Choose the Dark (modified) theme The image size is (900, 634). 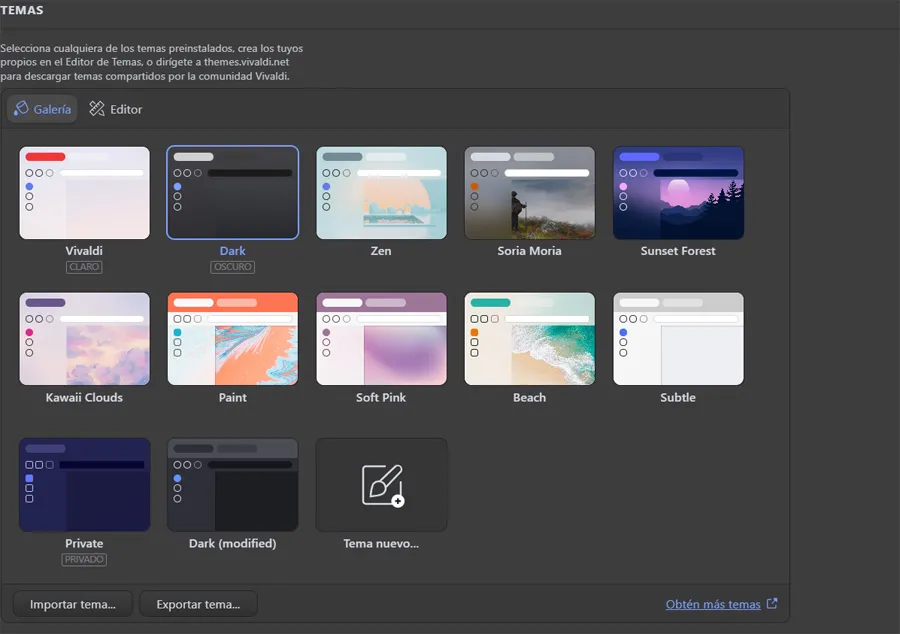coord(232,485)
